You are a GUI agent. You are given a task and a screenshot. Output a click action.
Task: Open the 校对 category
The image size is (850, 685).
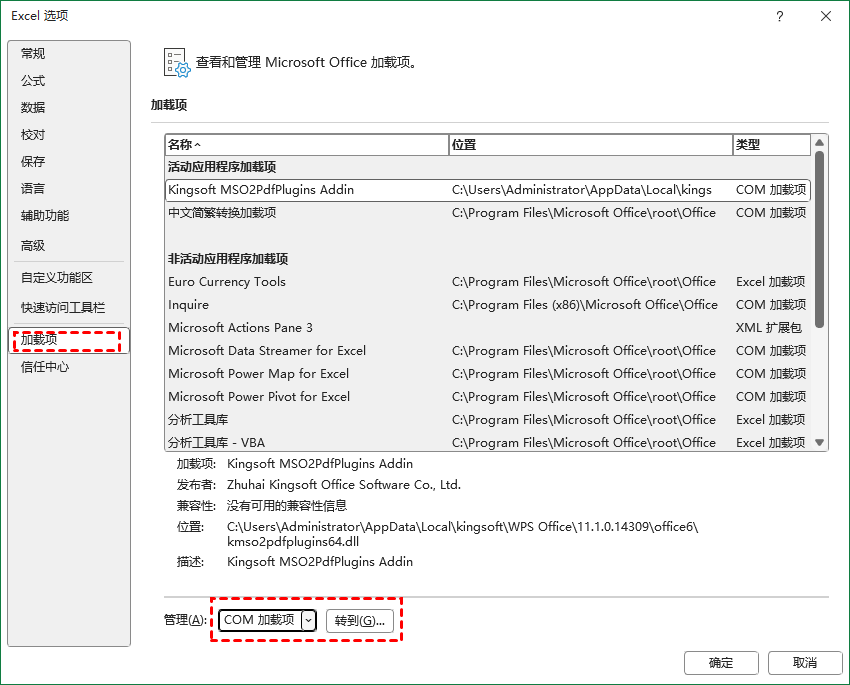[69, 134]
